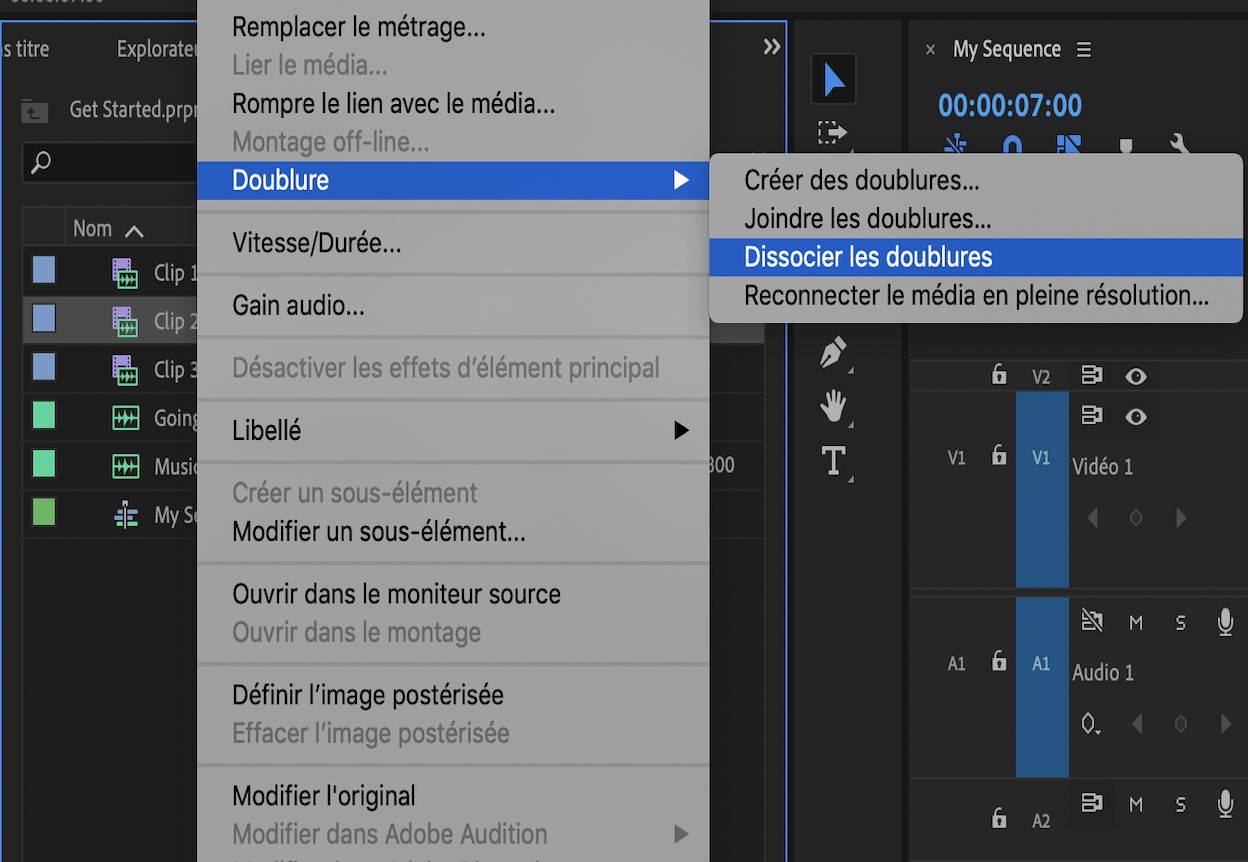The image size is (1248, 862).
Task: Hide the Vidéo 1 track with its eye toggle
Action: (1138, 416)
